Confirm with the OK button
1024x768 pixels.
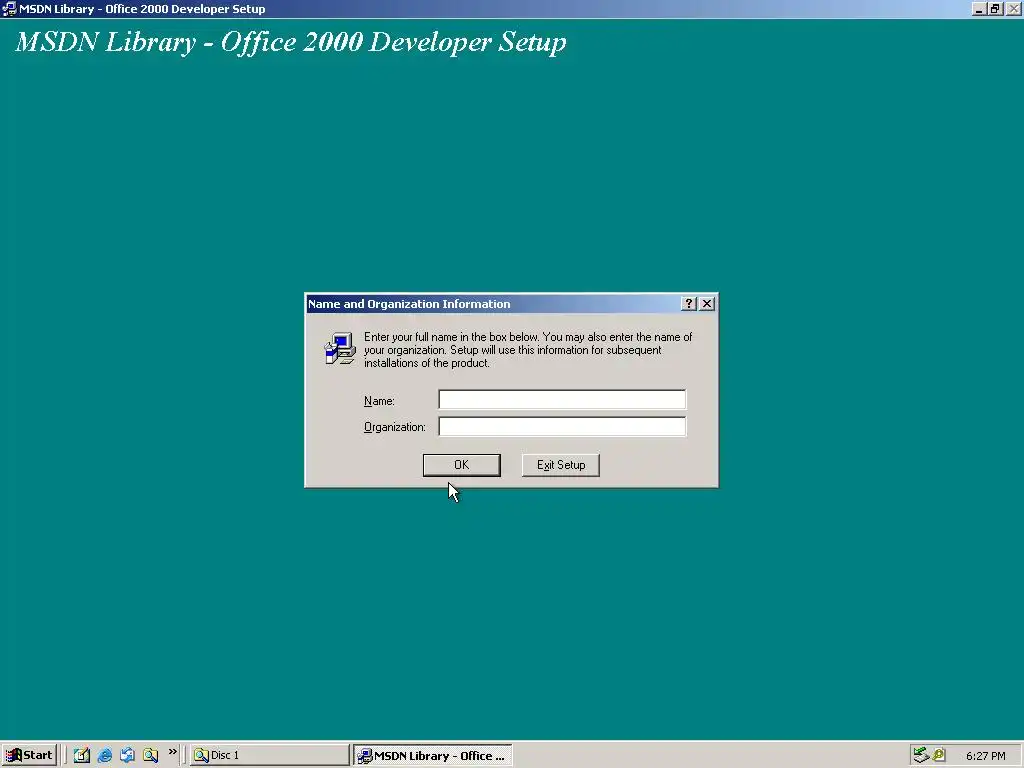pyautogui.click(x=462, y=465)
